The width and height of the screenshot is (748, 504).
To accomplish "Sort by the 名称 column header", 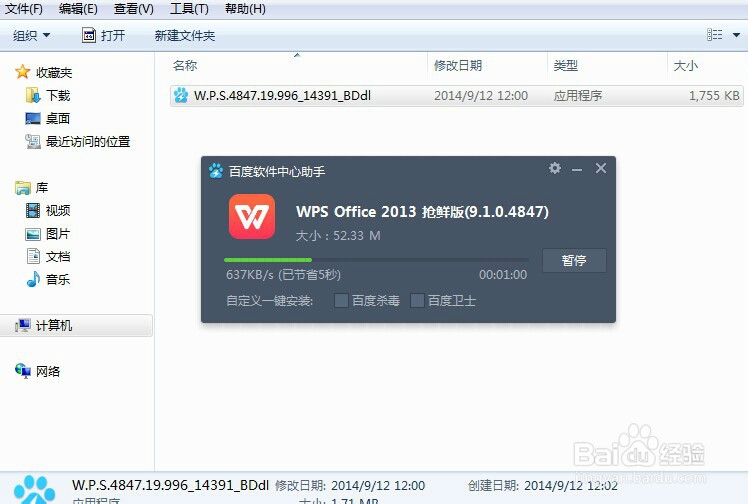I will [185, 65].
